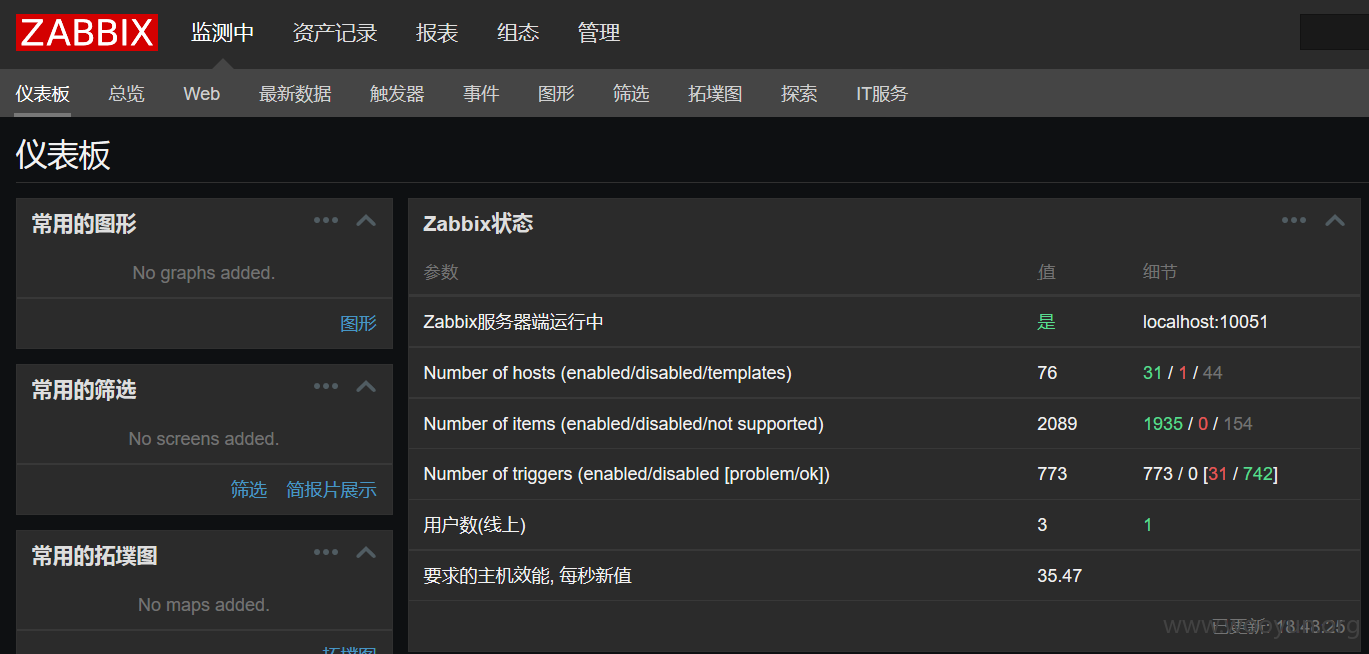Click the 要求的主机效能 row label
This screenshot has width=1369, height=654.
tap(527, 576)
